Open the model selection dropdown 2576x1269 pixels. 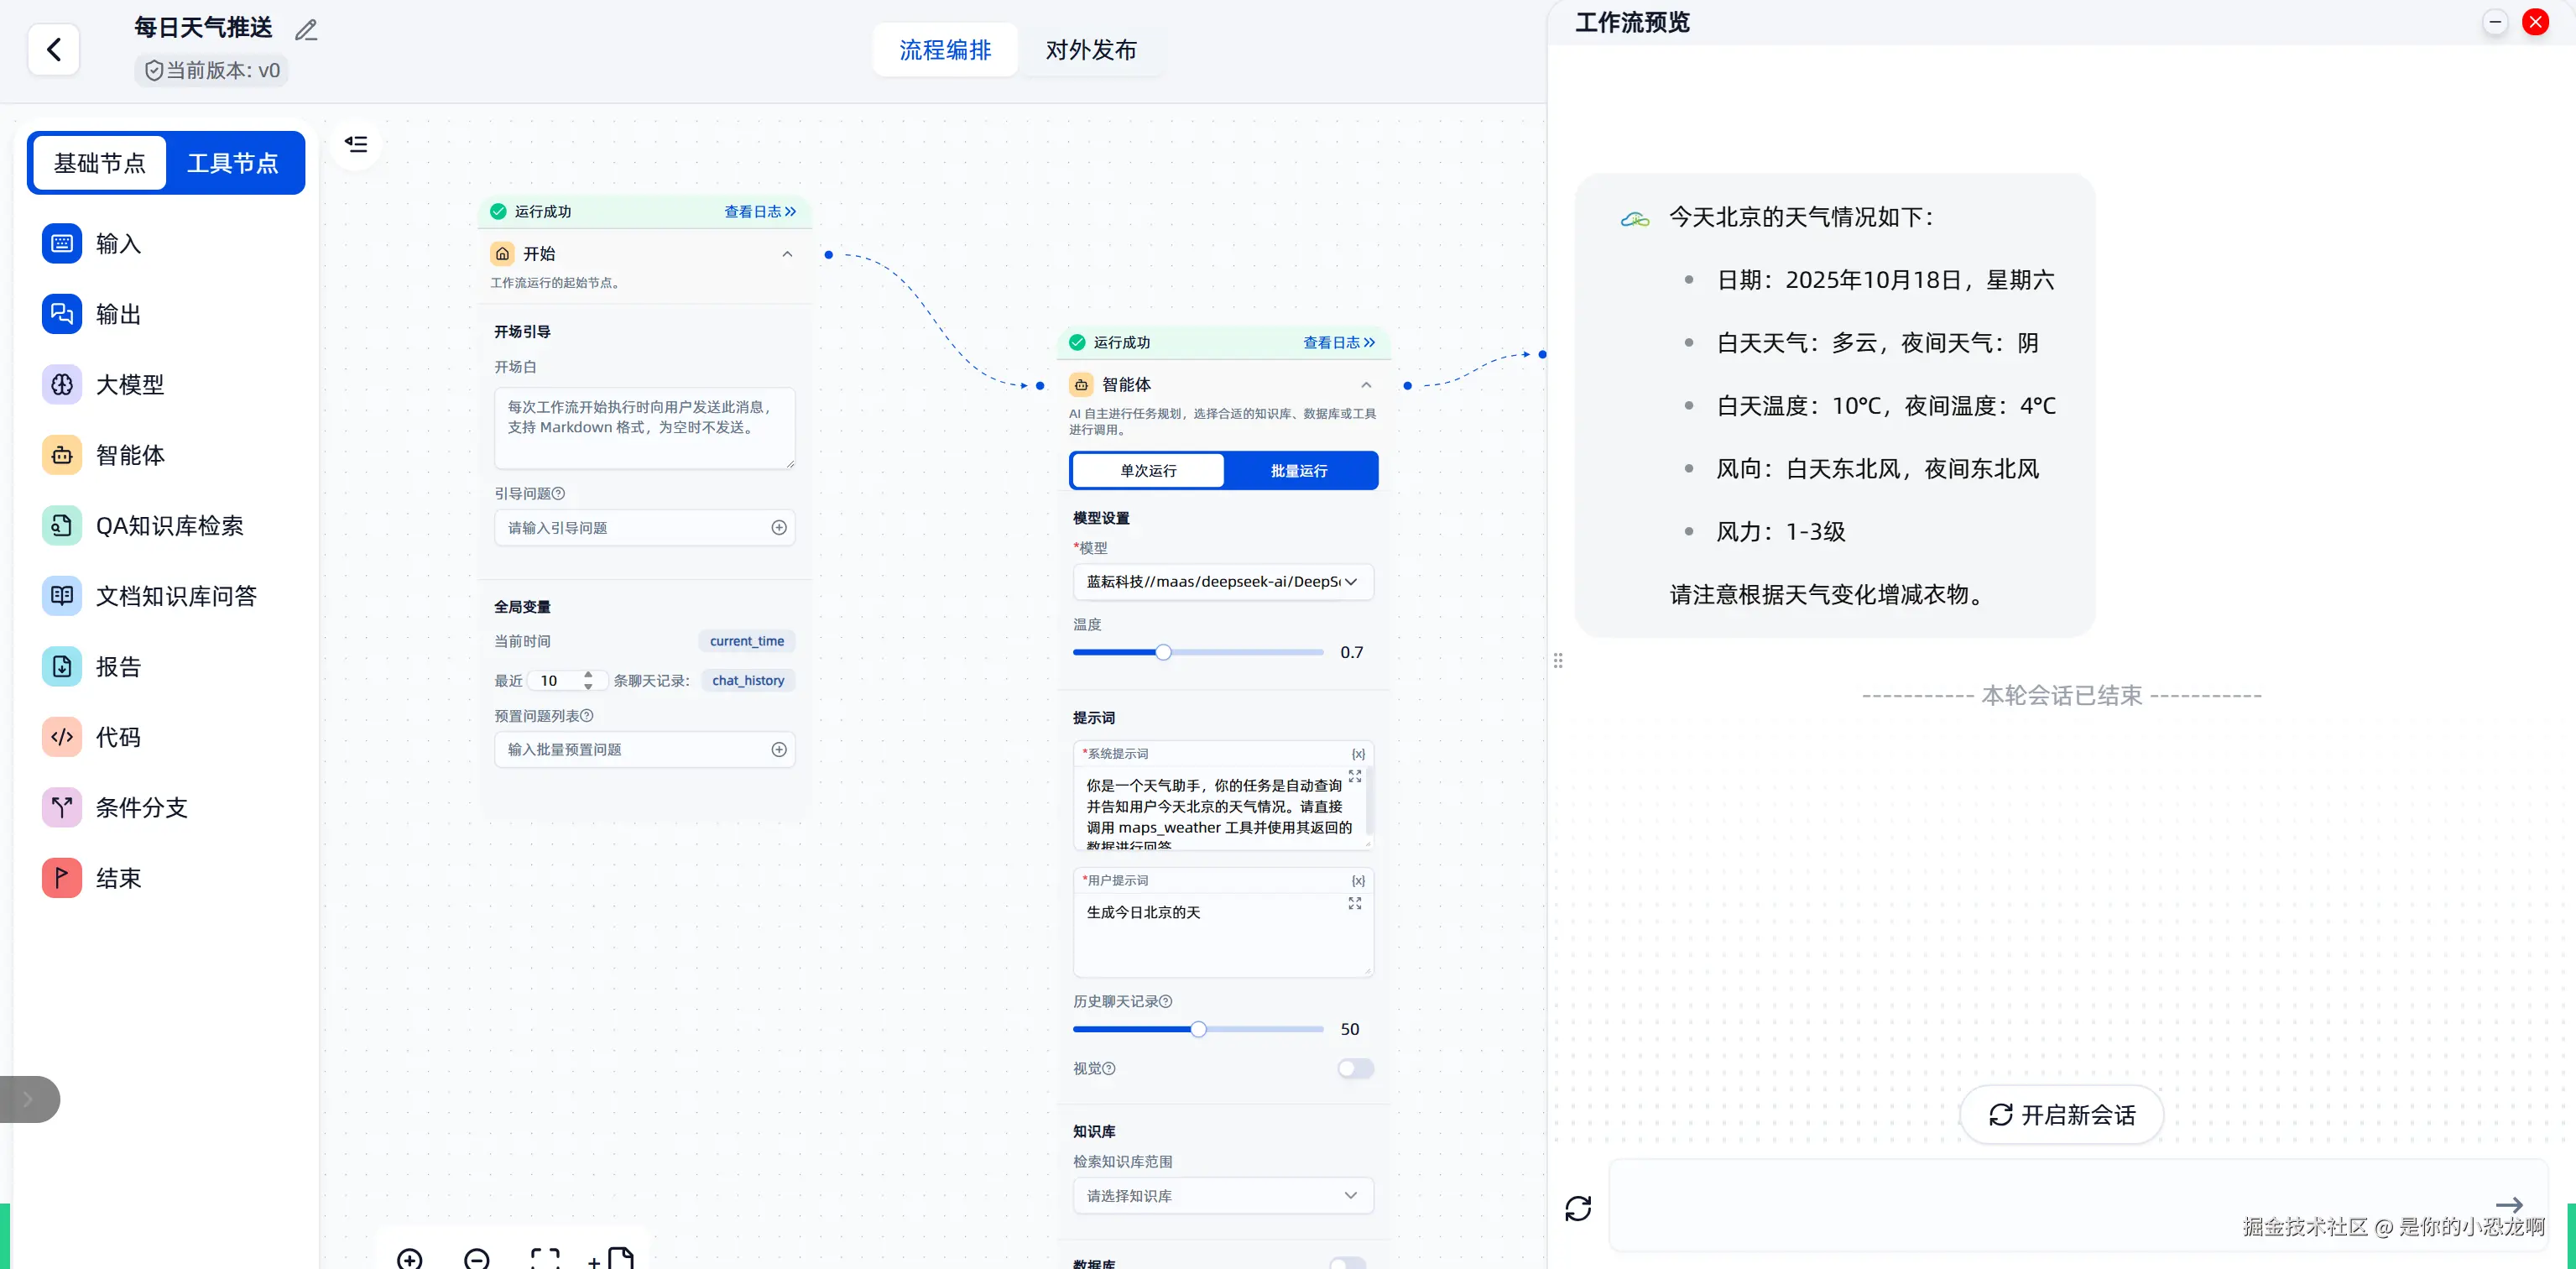click(x=1222, y=582)
